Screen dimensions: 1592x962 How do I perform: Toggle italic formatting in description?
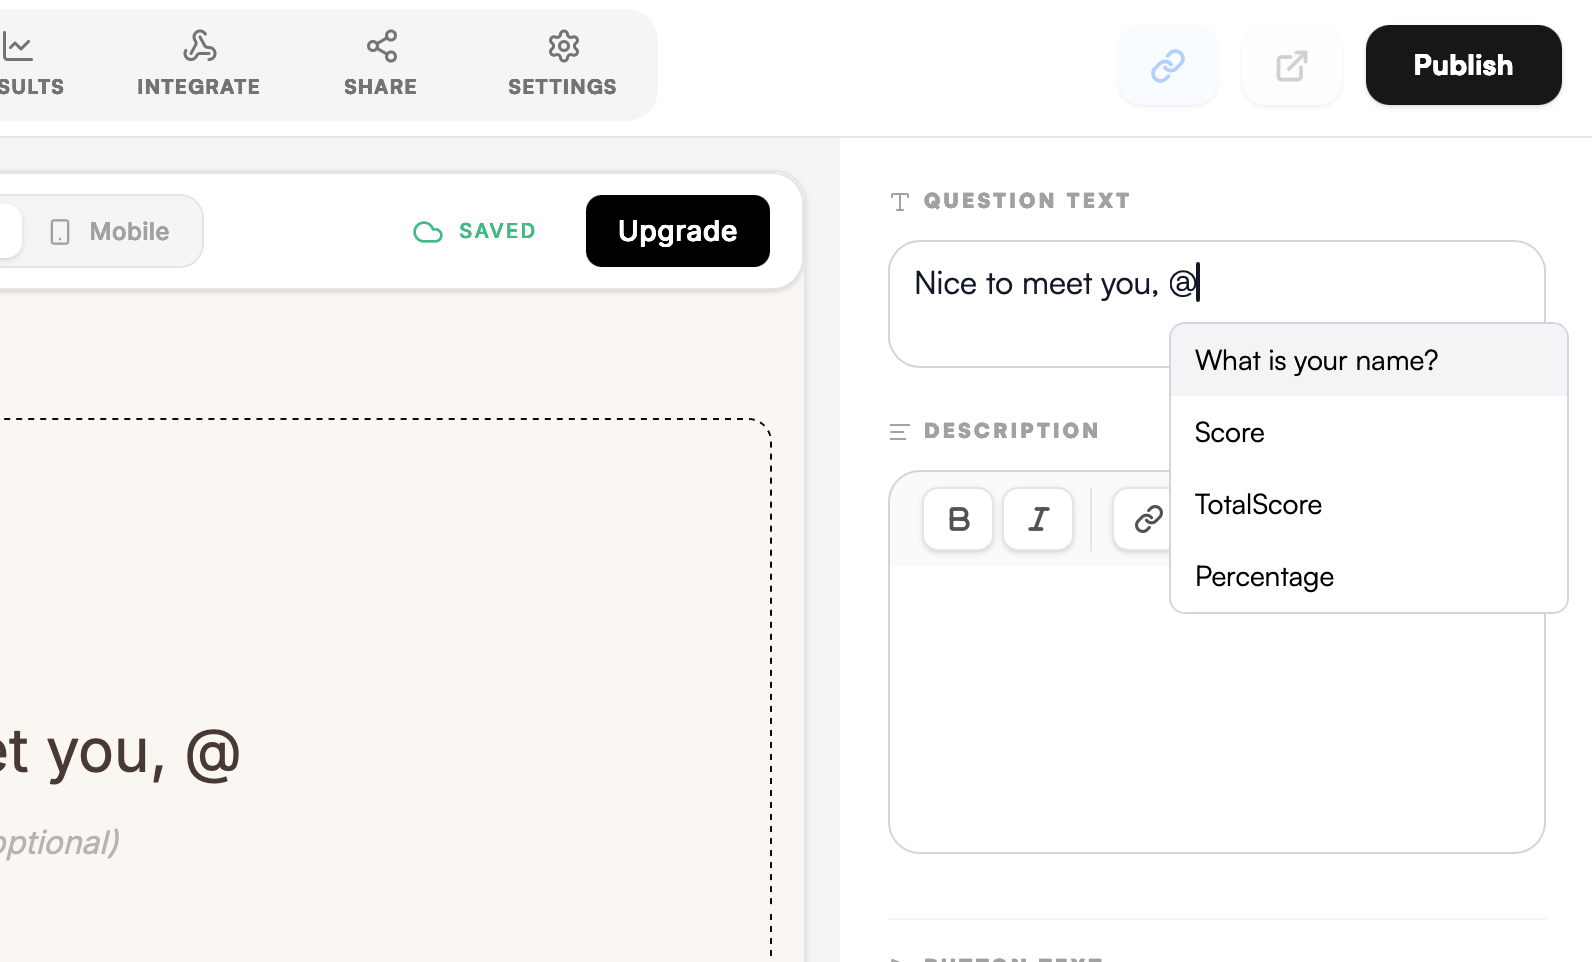(1038, 519)
